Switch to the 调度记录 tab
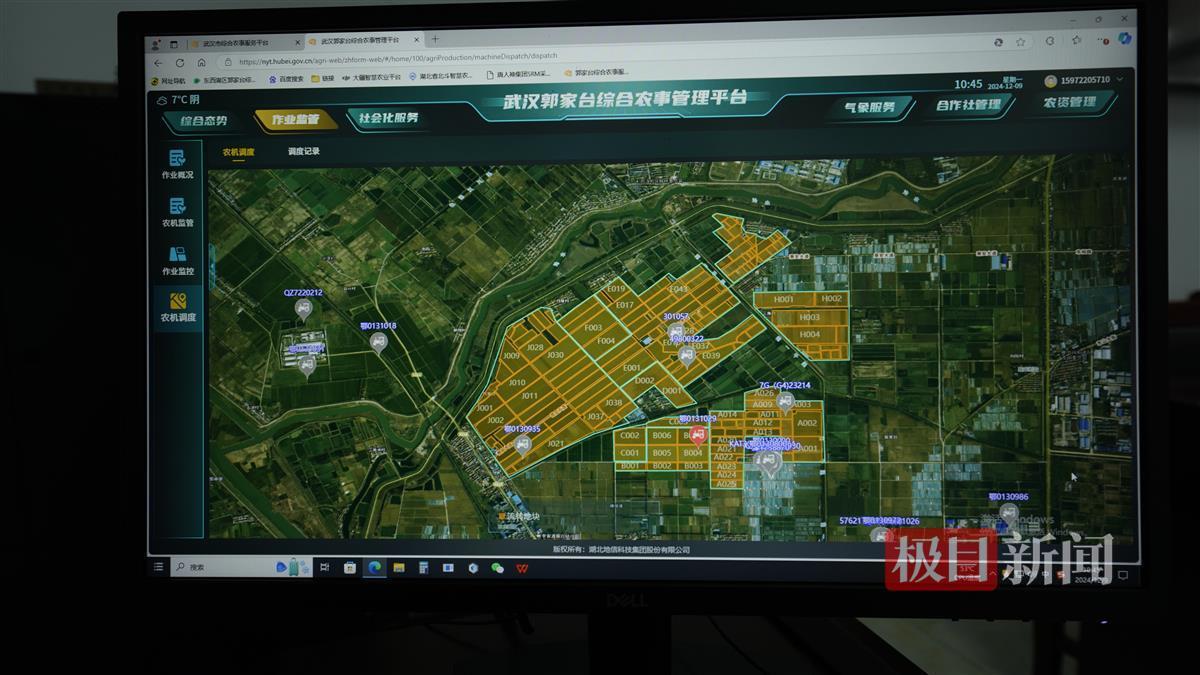The height and width of the screenshot is (675, 1200). [x=304, y=152]
